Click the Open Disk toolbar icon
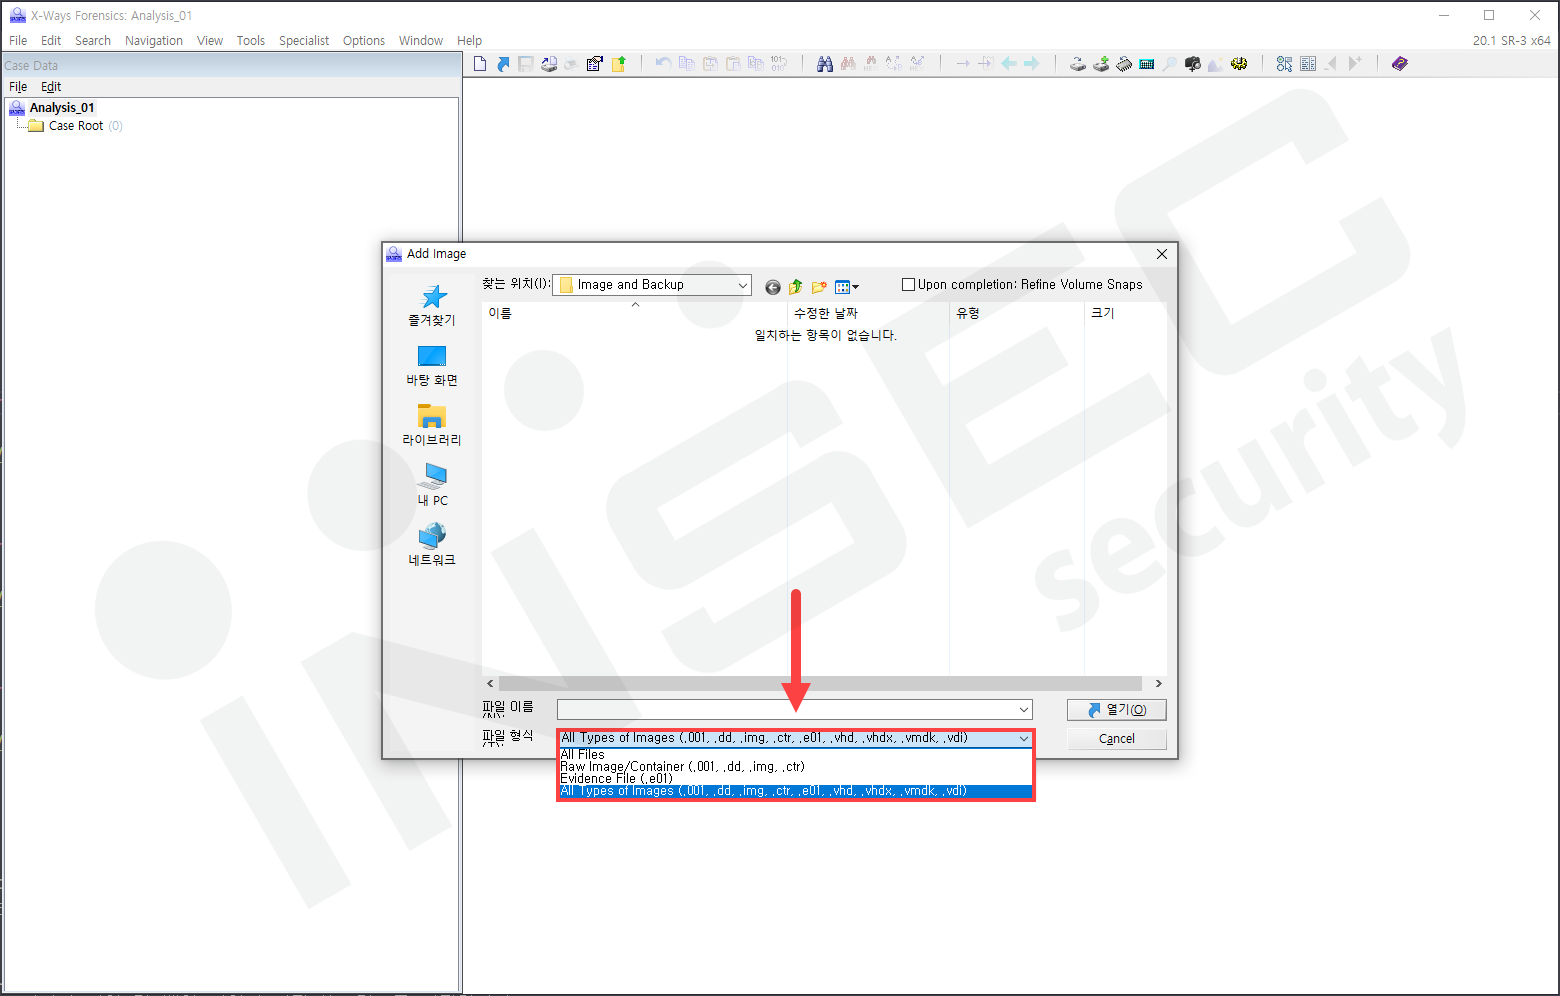The height and width of the screenshot is (996, 1560). [x=1077, y=64]
